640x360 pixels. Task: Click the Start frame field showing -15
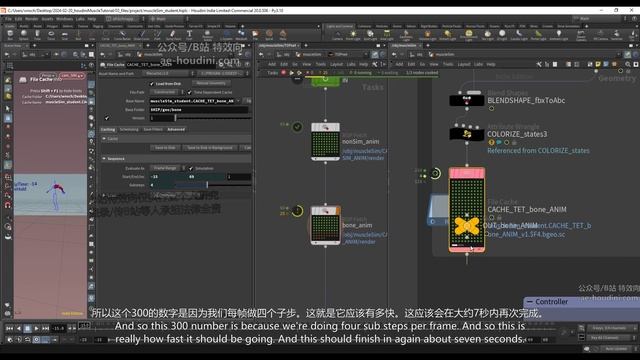(167, 176)
